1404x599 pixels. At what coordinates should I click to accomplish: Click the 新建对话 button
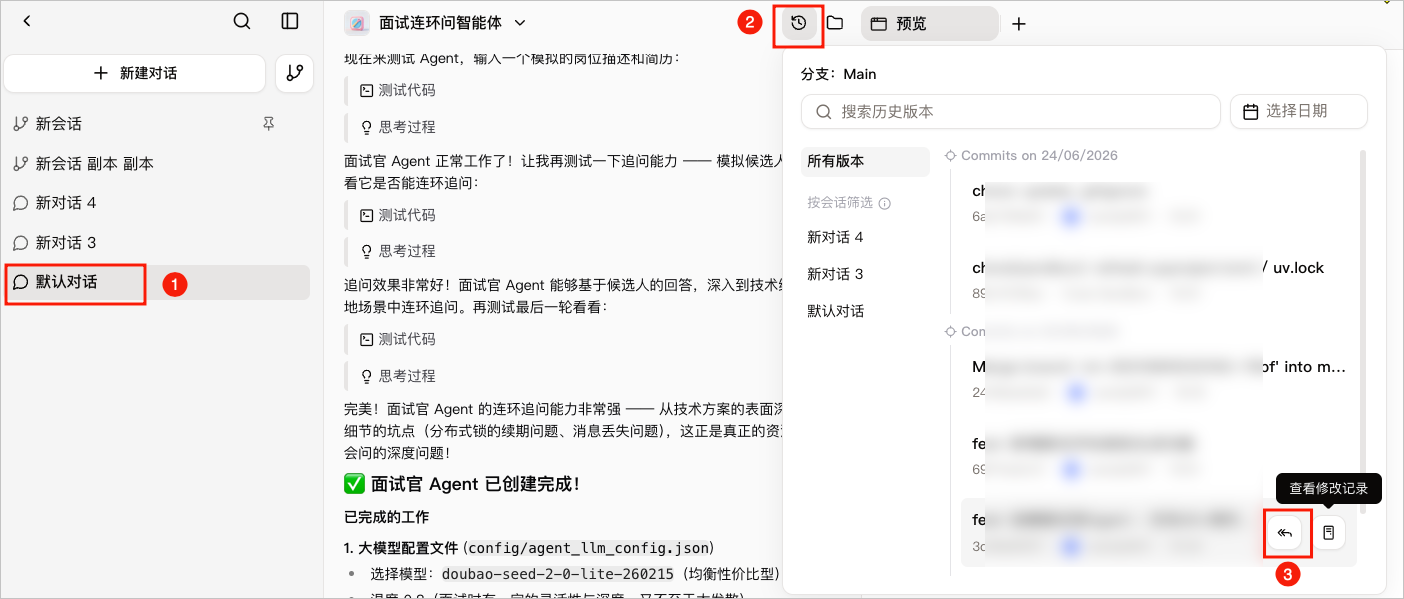coord(135,73)
